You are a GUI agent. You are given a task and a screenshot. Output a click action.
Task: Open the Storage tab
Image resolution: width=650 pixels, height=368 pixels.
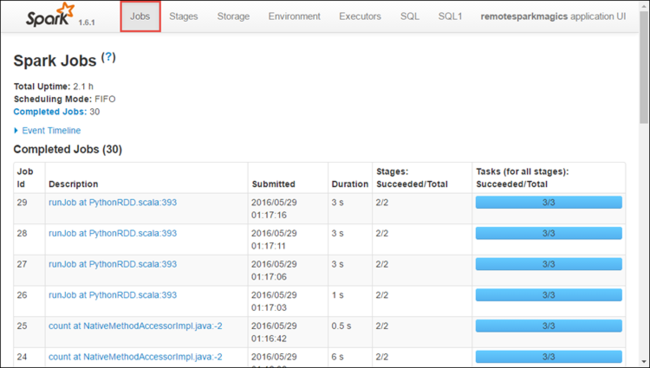pyautogui.click(x=233, y=17)
